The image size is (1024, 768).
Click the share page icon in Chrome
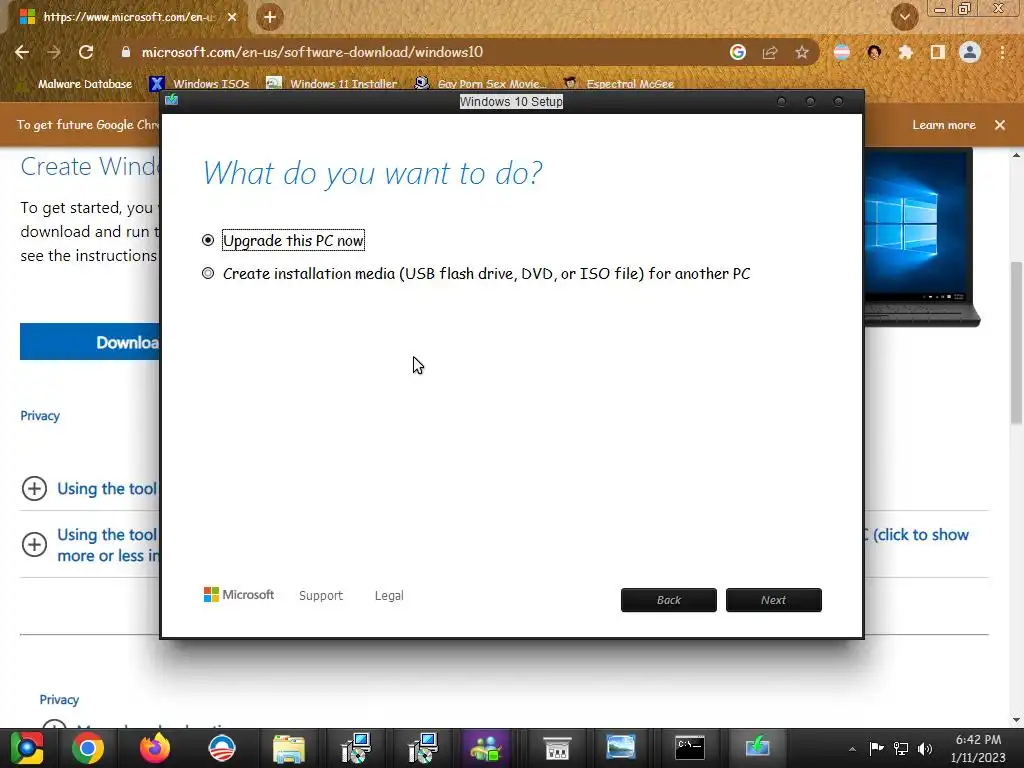pos(770,52)
